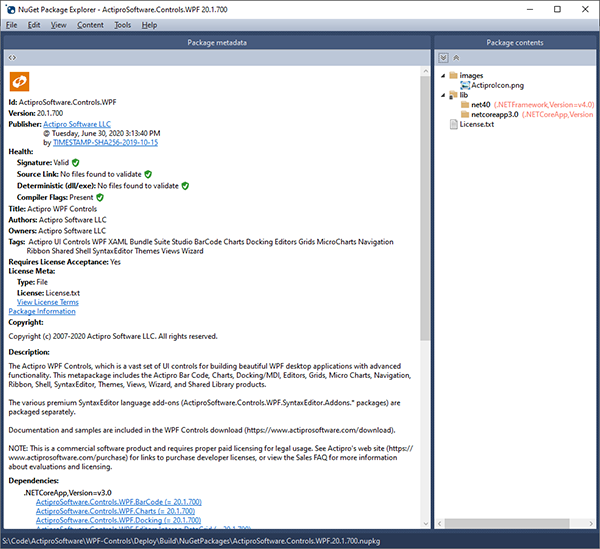Click the metadata scrollbar thumb
This screenshot has height=549, width=600.
click(x=425, y=208)
